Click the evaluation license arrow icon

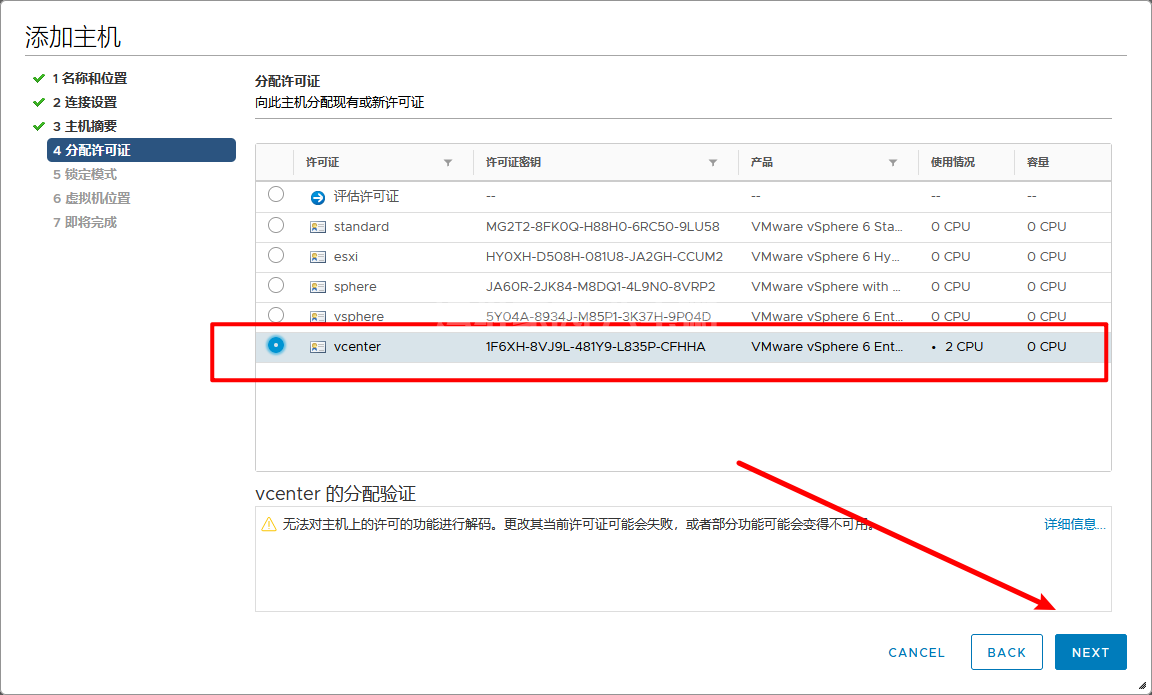pyautogui.click(x=318, y=197)
